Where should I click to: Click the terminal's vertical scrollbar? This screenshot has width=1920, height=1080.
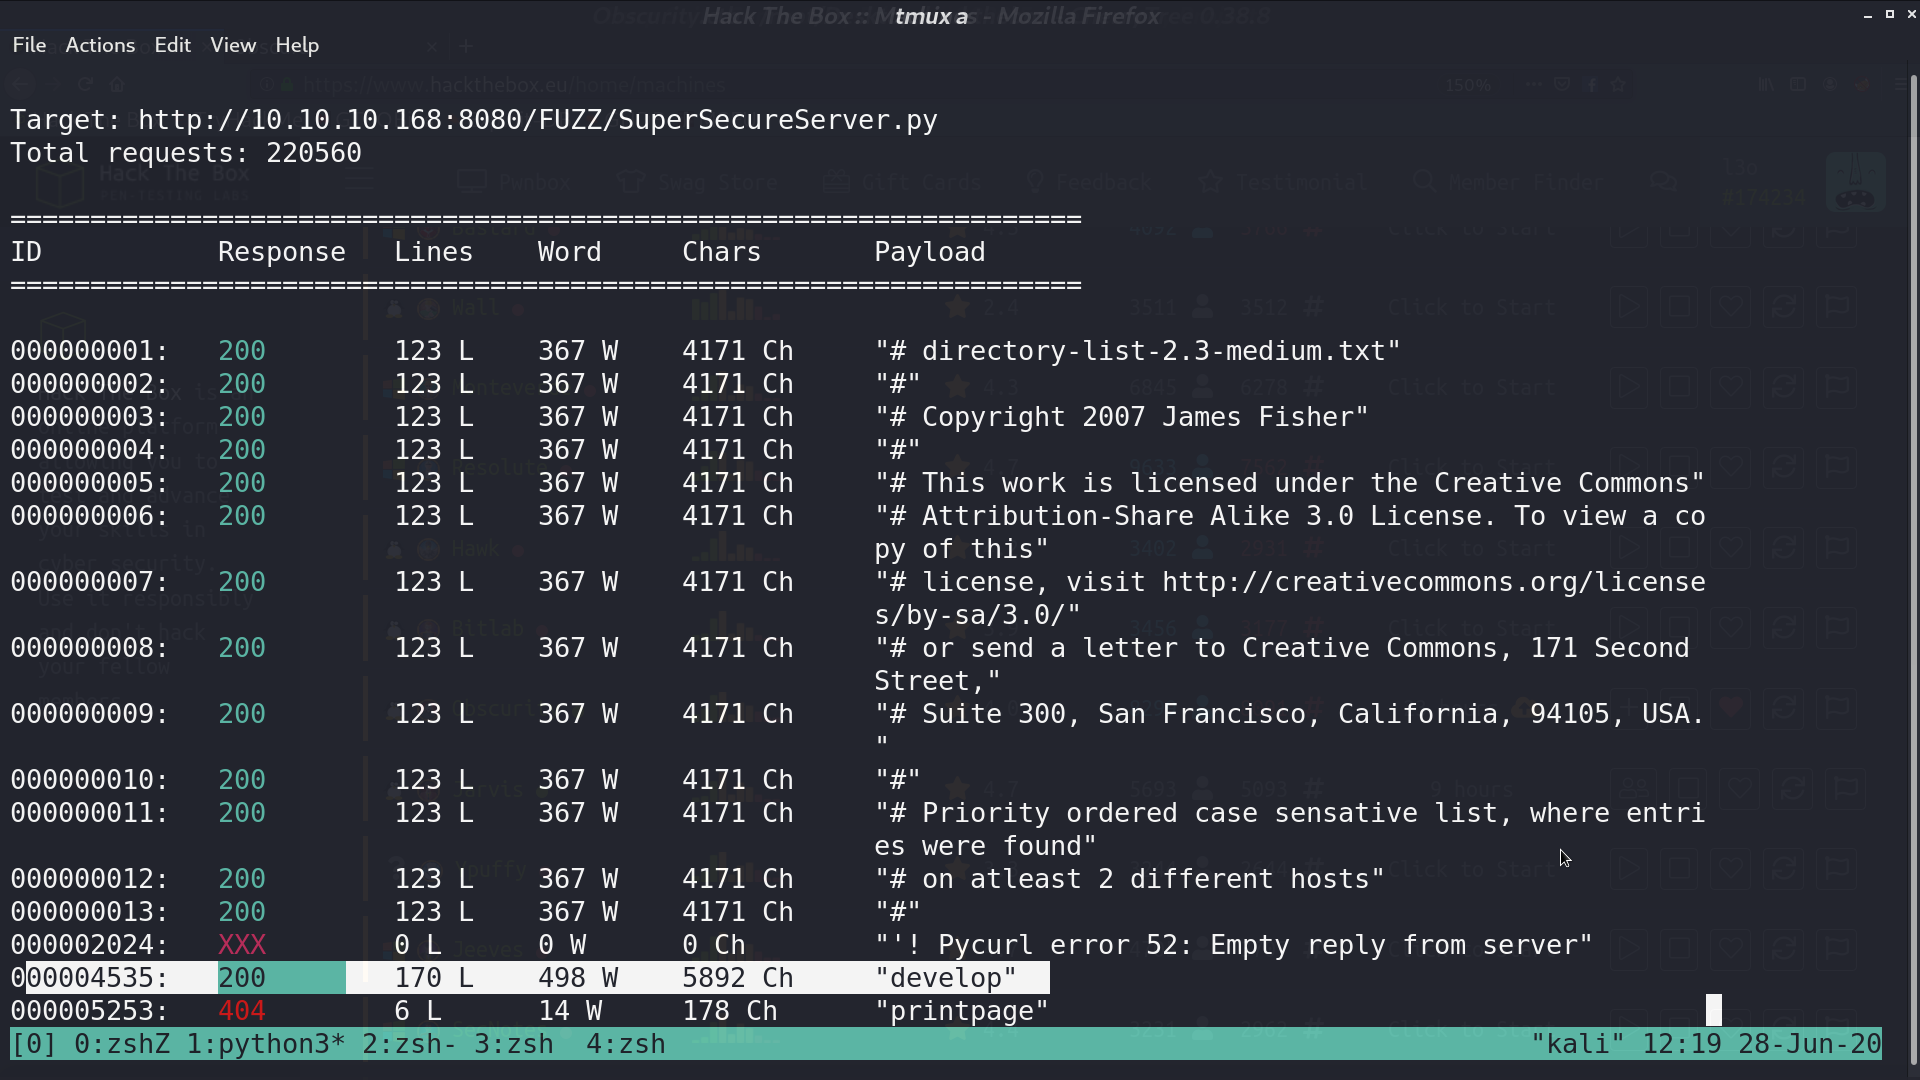[x=1914, y=570]
